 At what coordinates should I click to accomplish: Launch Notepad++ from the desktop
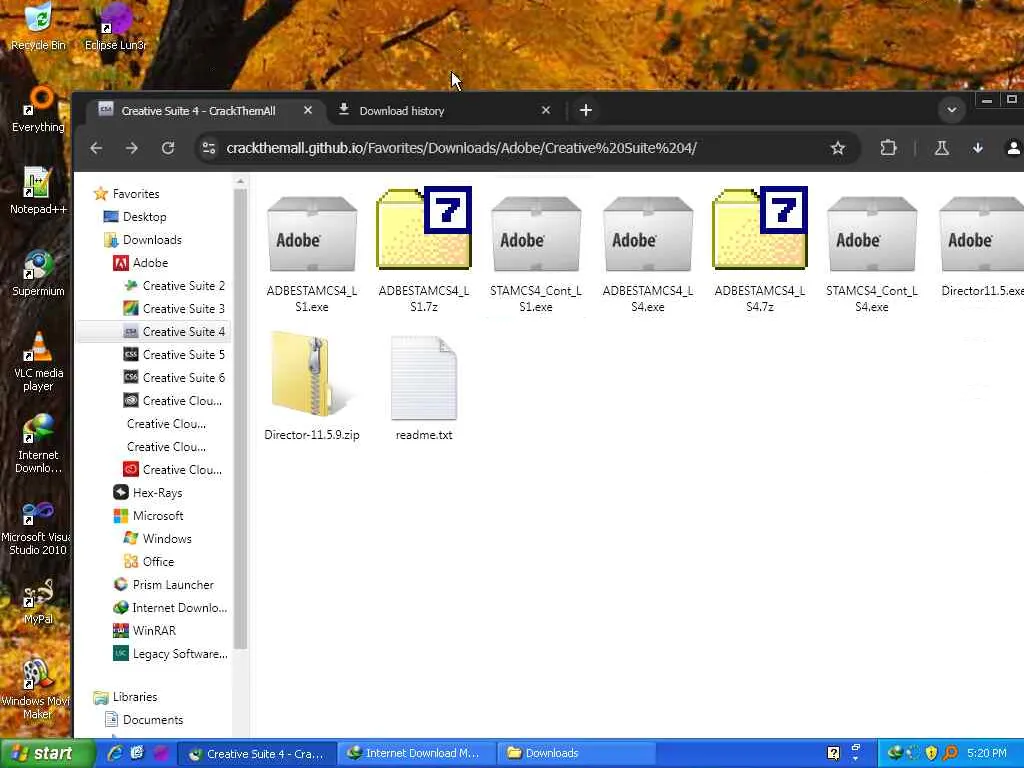pos(38,189)
